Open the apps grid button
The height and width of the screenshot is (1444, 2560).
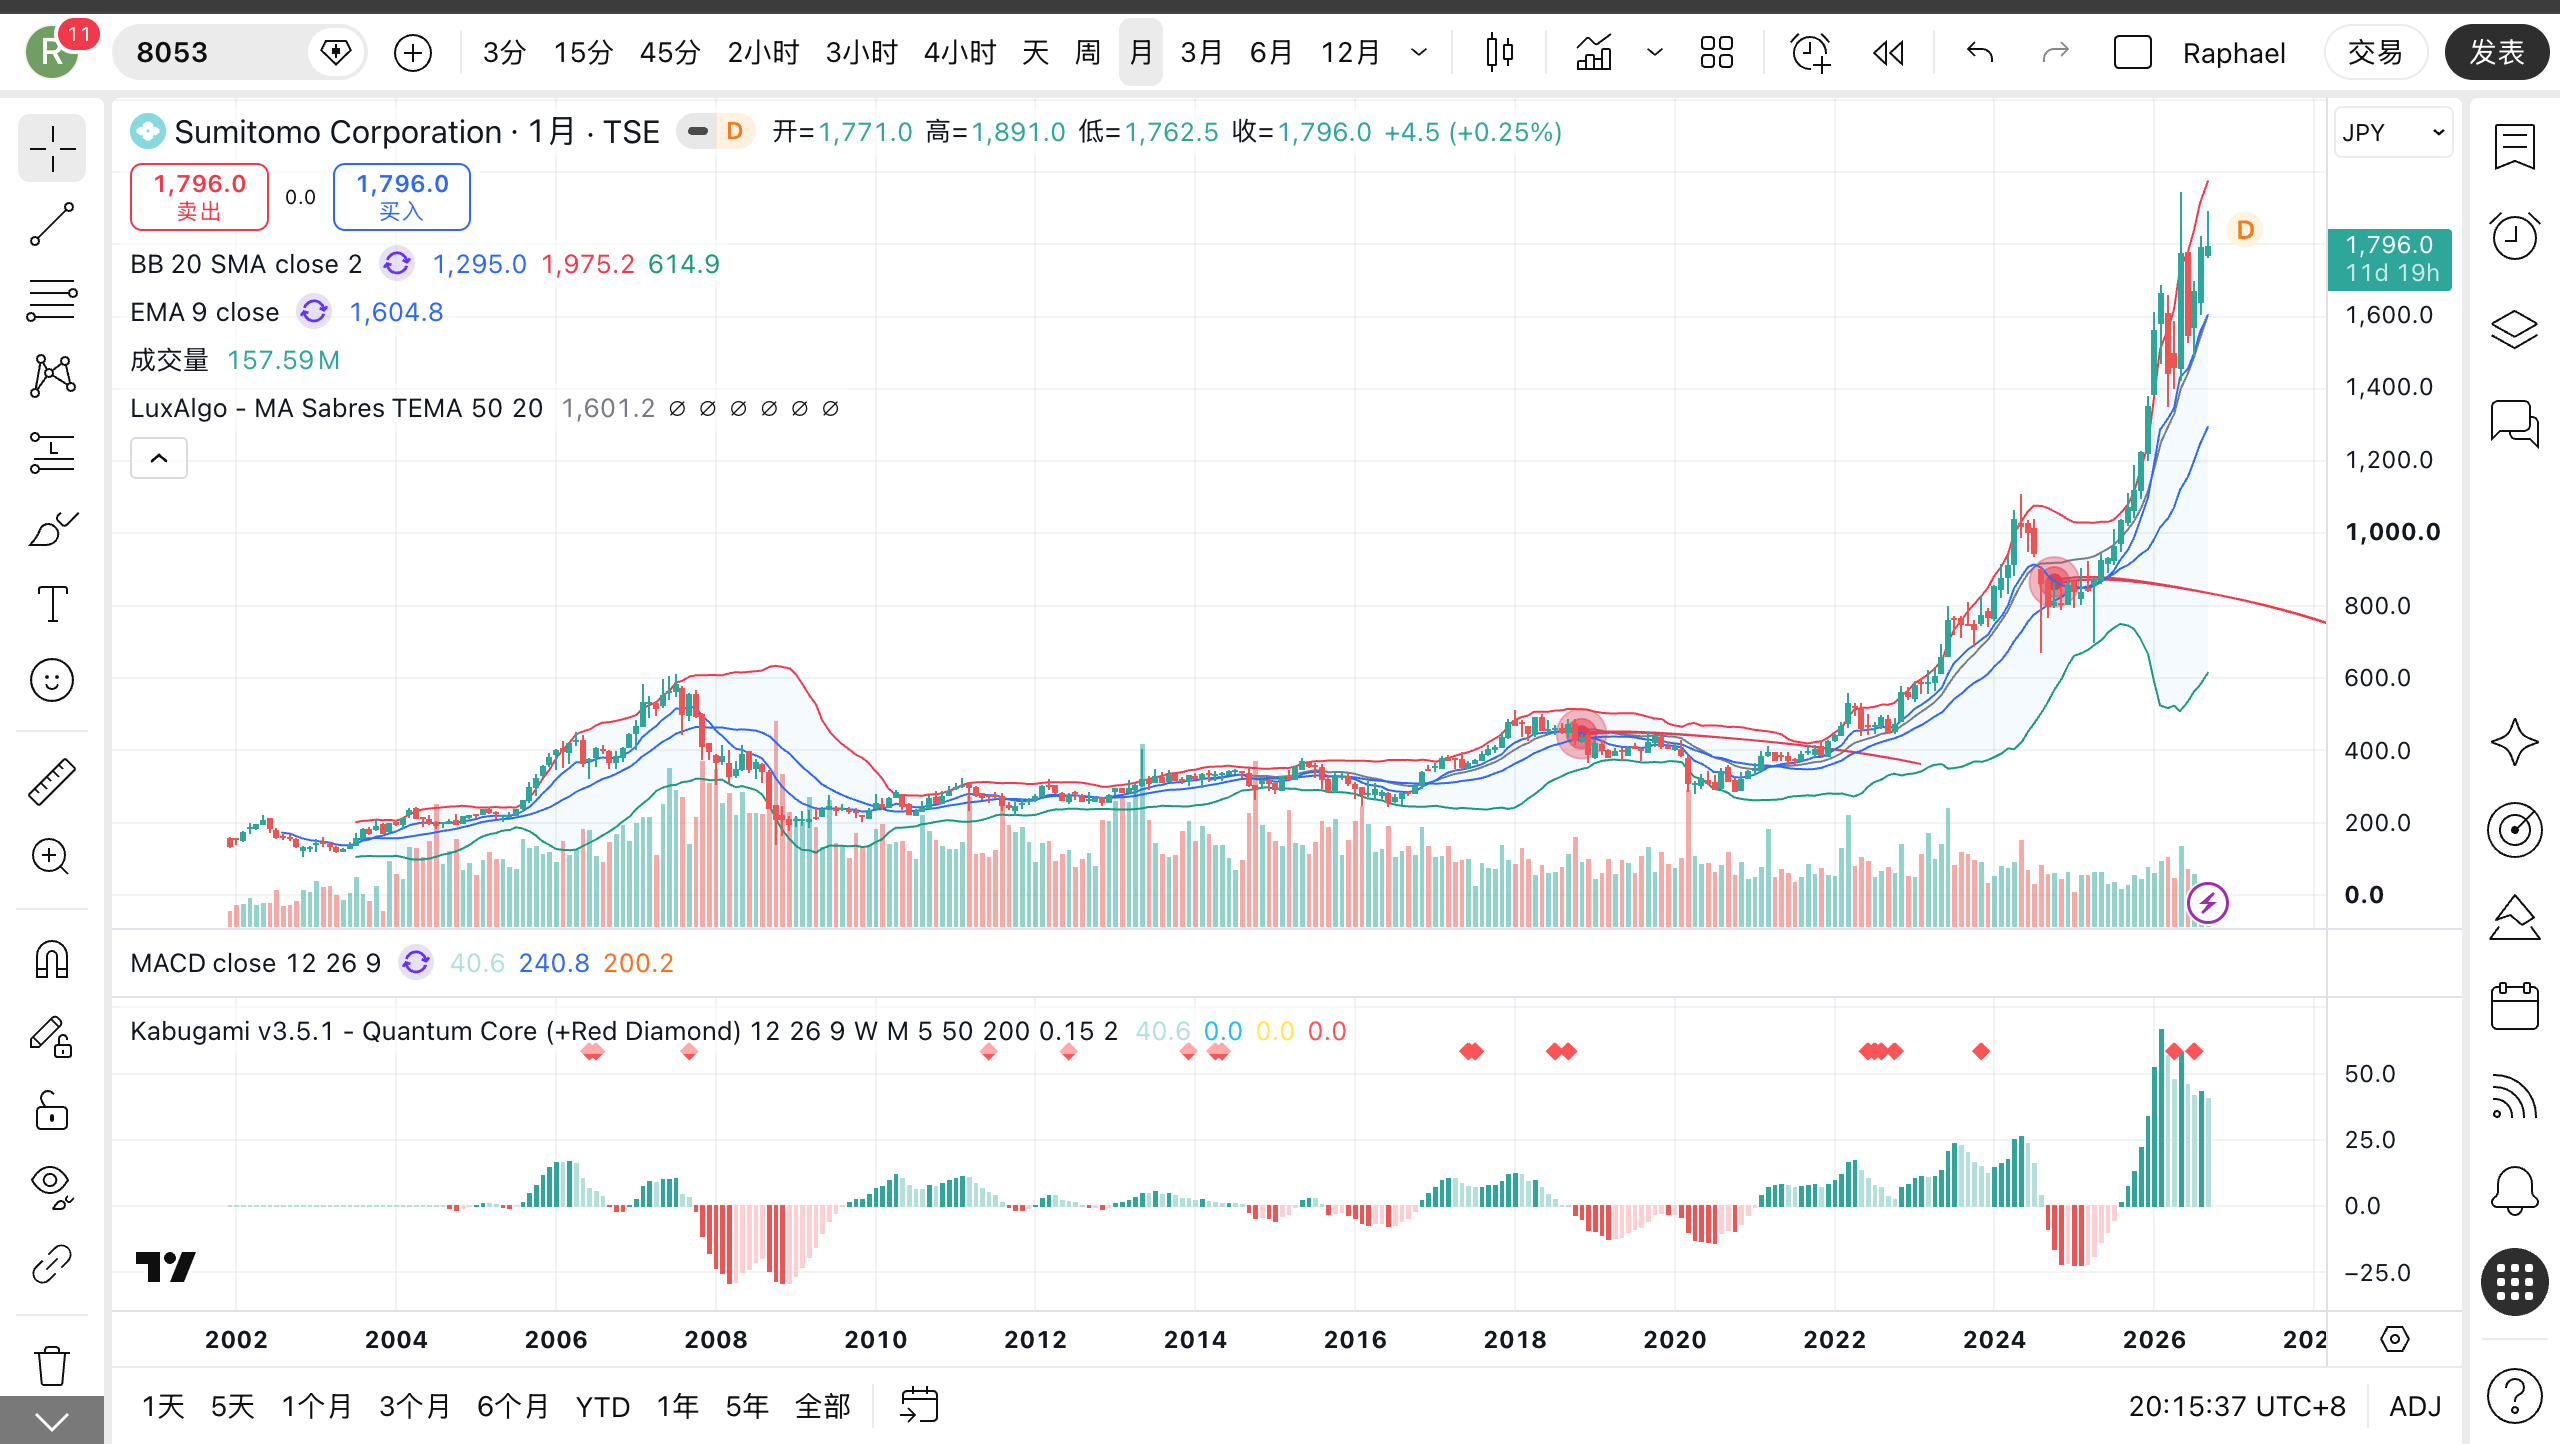pos(2514,1282)
